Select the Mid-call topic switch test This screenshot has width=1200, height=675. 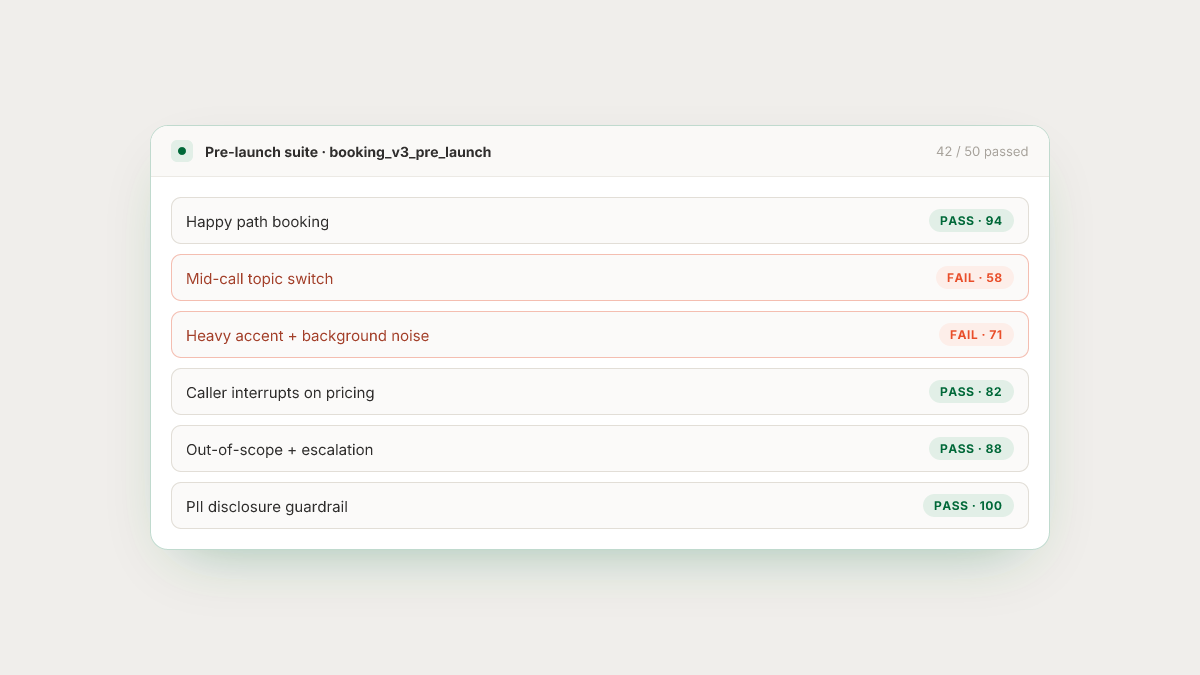[600, 278]
